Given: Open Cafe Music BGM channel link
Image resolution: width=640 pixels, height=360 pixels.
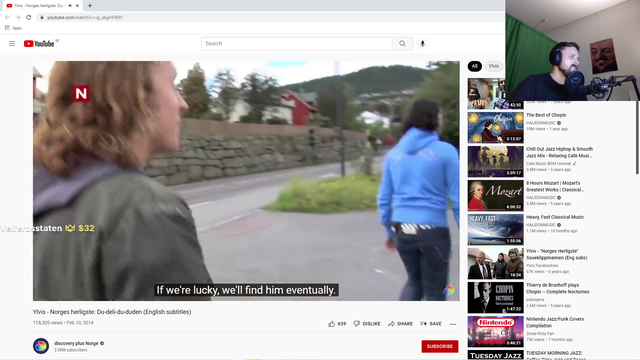Looking at the screenshot, I should pos(548,163).
